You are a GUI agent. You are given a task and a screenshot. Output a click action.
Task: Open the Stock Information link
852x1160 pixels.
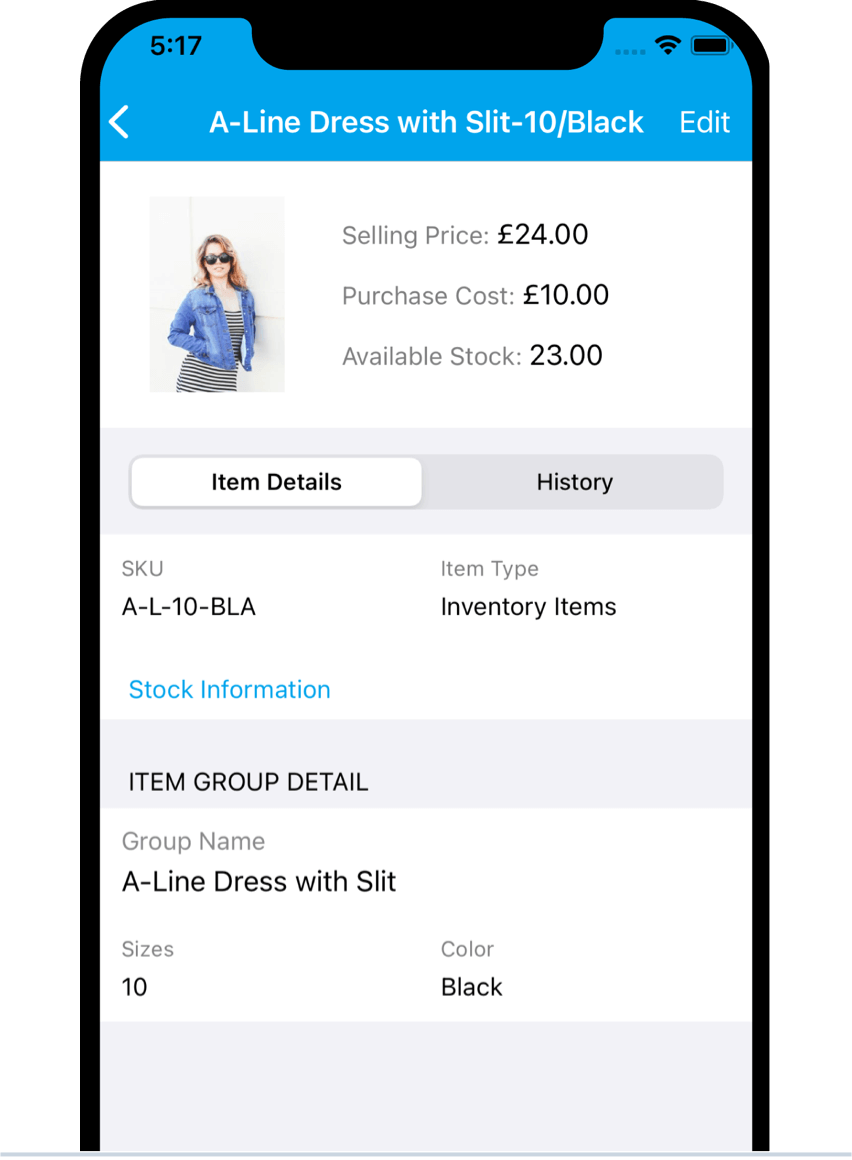[x=229, y=689]
